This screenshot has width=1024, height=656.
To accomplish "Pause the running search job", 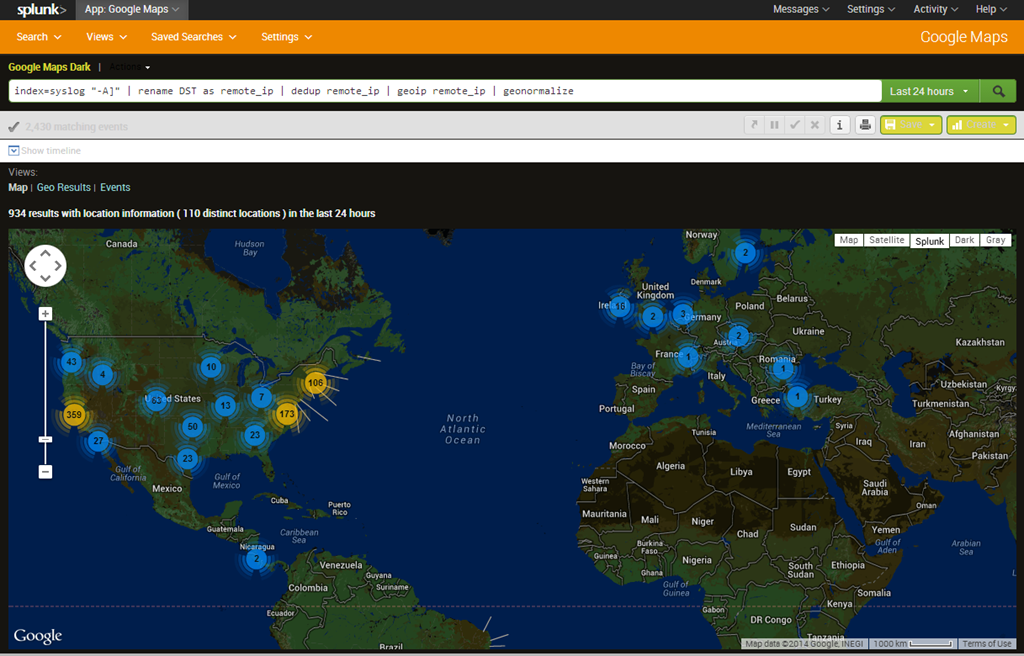I will pyautogui.click(x=774, y=125).
